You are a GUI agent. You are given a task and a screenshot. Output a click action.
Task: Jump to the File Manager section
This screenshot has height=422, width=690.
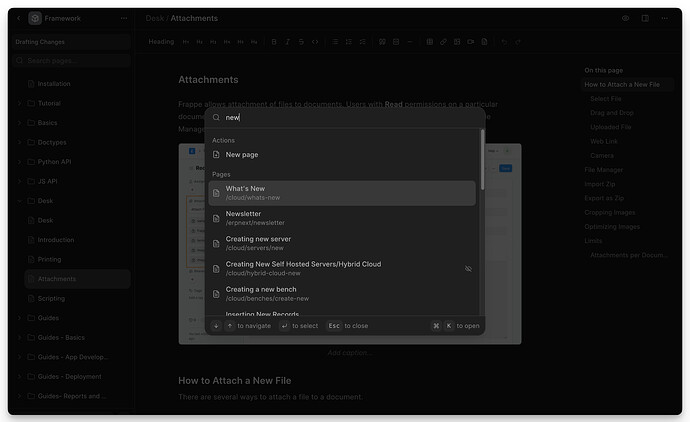[x=603, y=170]
